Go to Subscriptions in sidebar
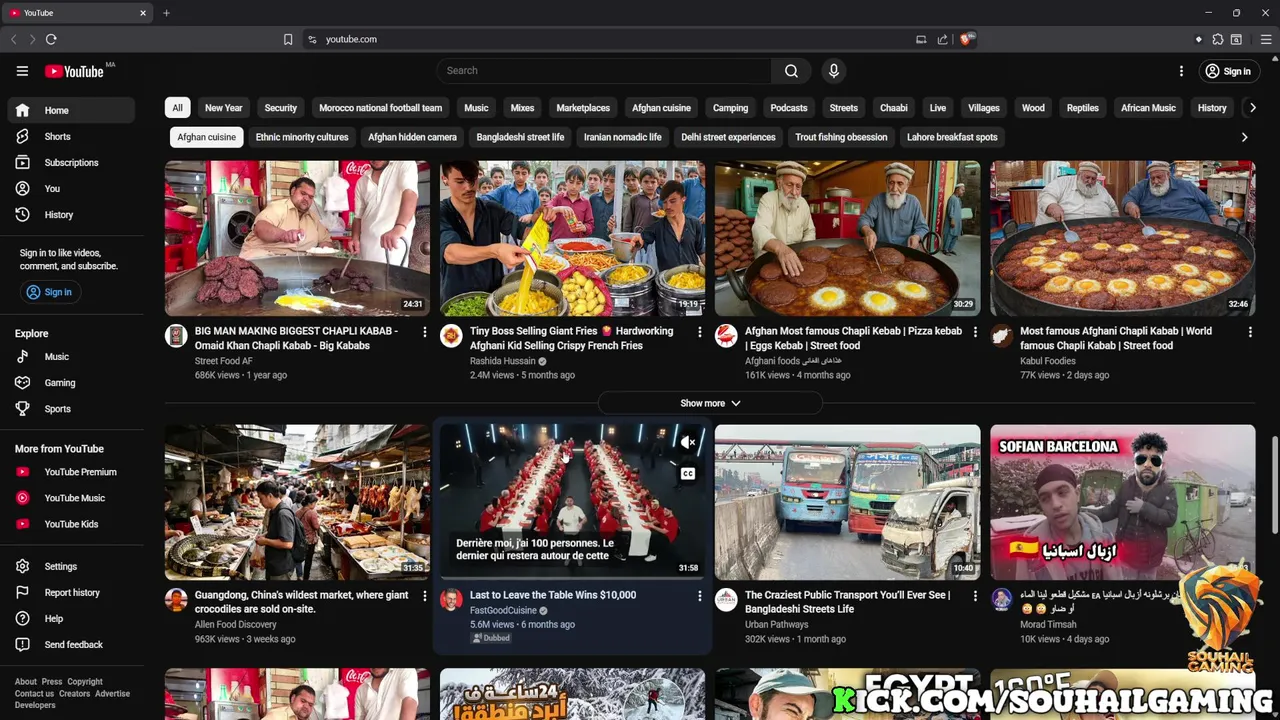 pyautogui.click(x=71, y=162)
